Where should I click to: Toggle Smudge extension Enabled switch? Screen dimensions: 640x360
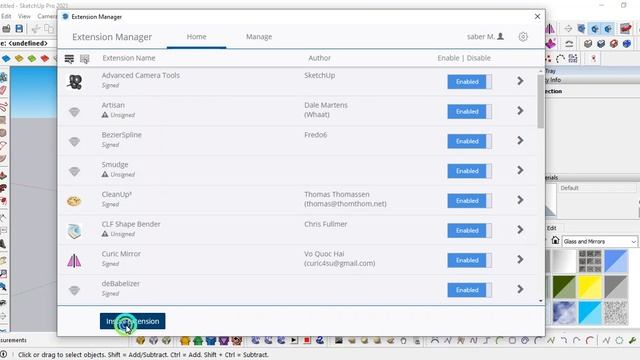point(469,171)
